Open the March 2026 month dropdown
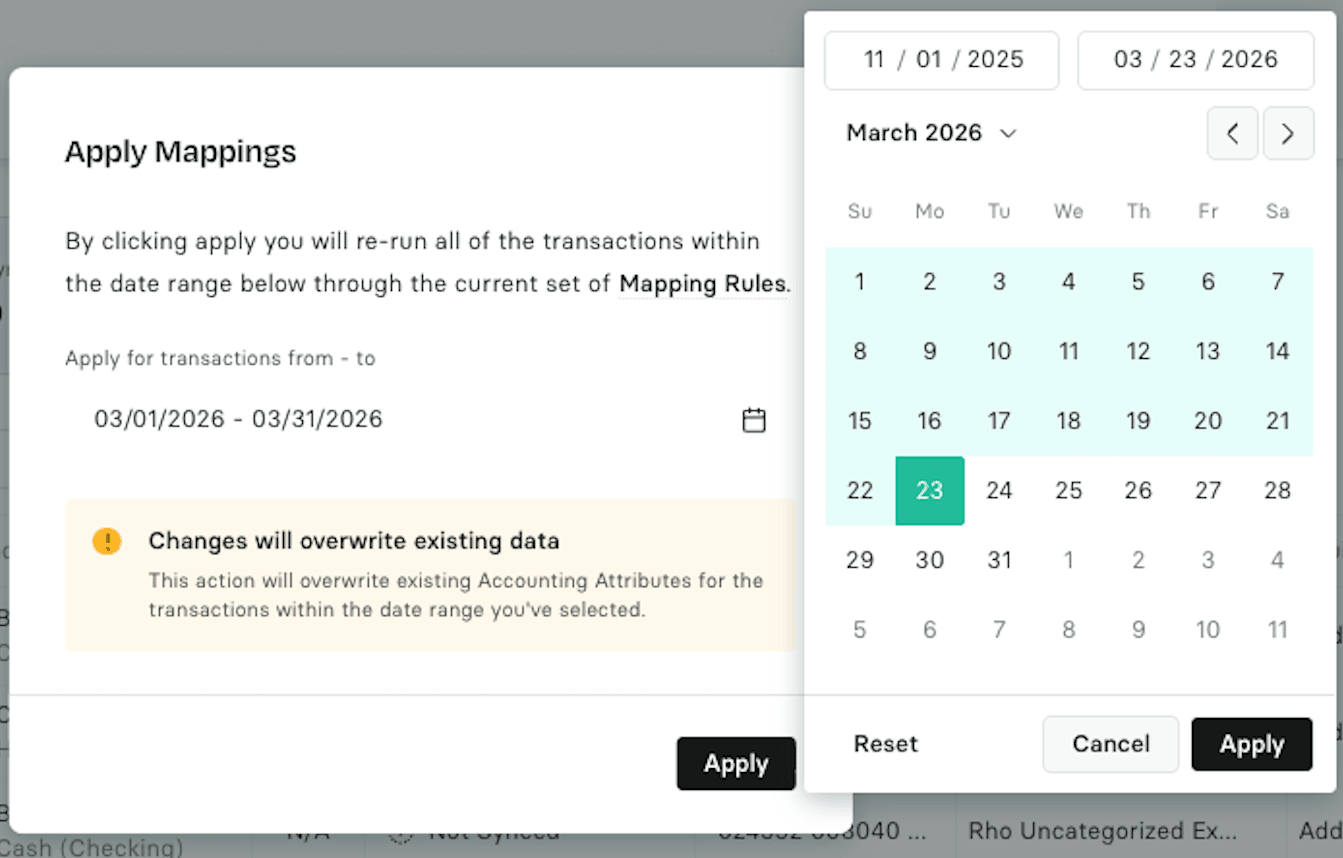Viewport: 1343px width, 858px height. click(x=931, y=133)
